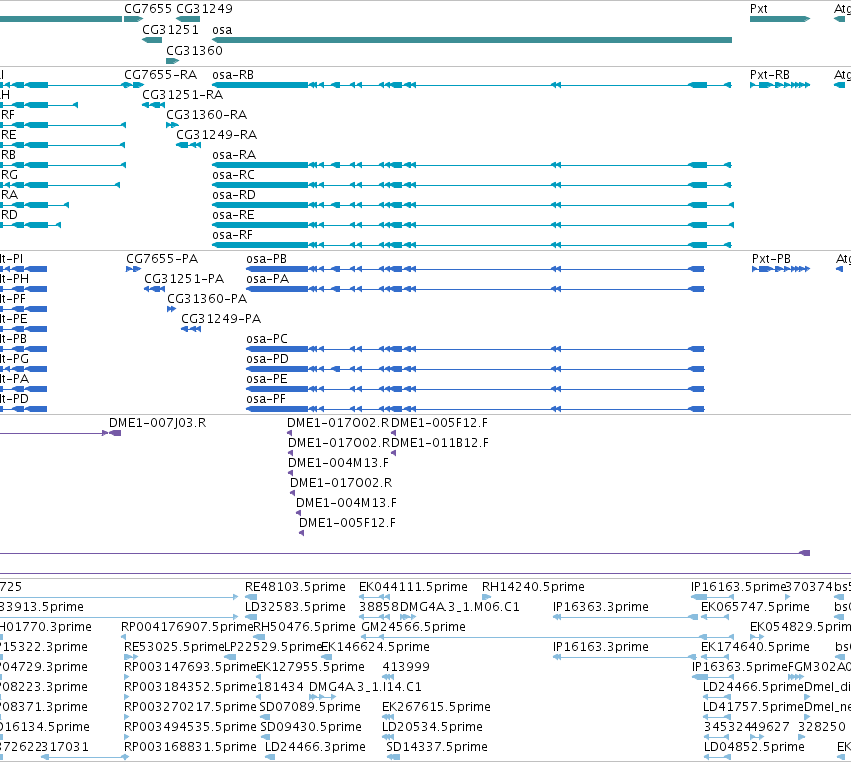
Task: Click the CG7655-PA protein label
Action: [162, 259]
